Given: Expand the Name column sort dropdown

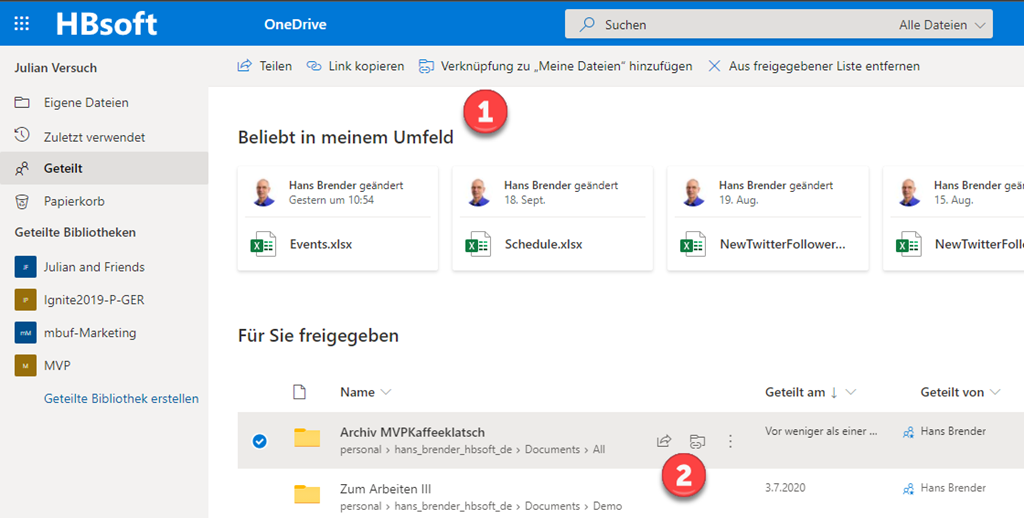Looking at the screenshot, I should pos(386,392).
